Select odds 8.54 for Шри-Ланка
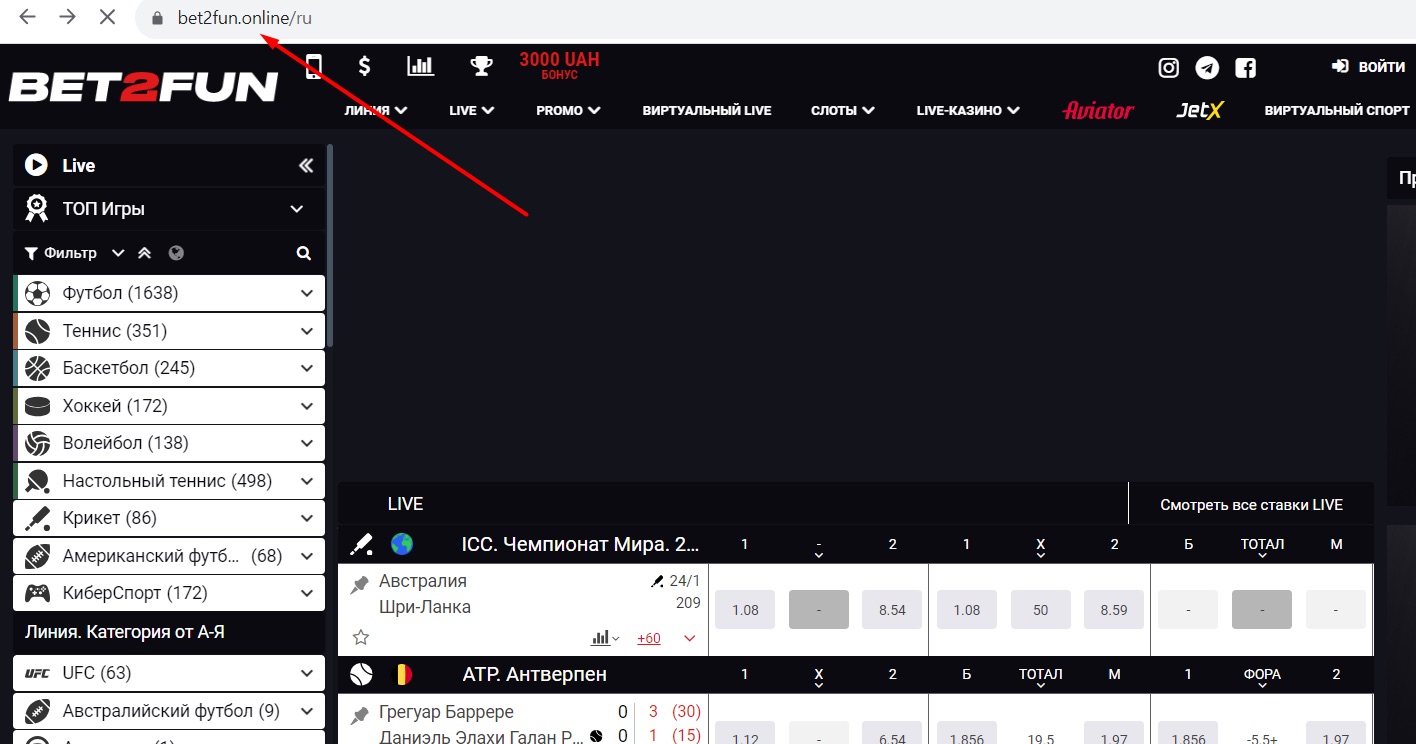 tap(892, 609)
